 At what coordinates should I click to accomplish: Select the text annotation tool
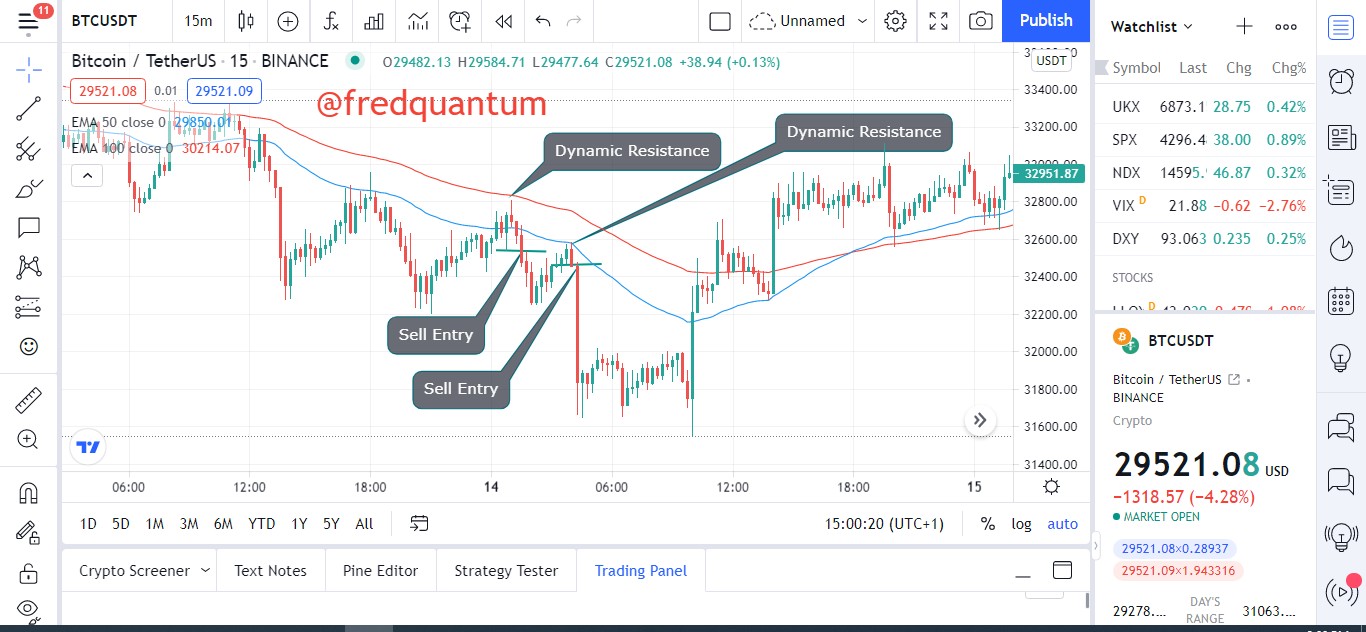click(x=29, y=228)
